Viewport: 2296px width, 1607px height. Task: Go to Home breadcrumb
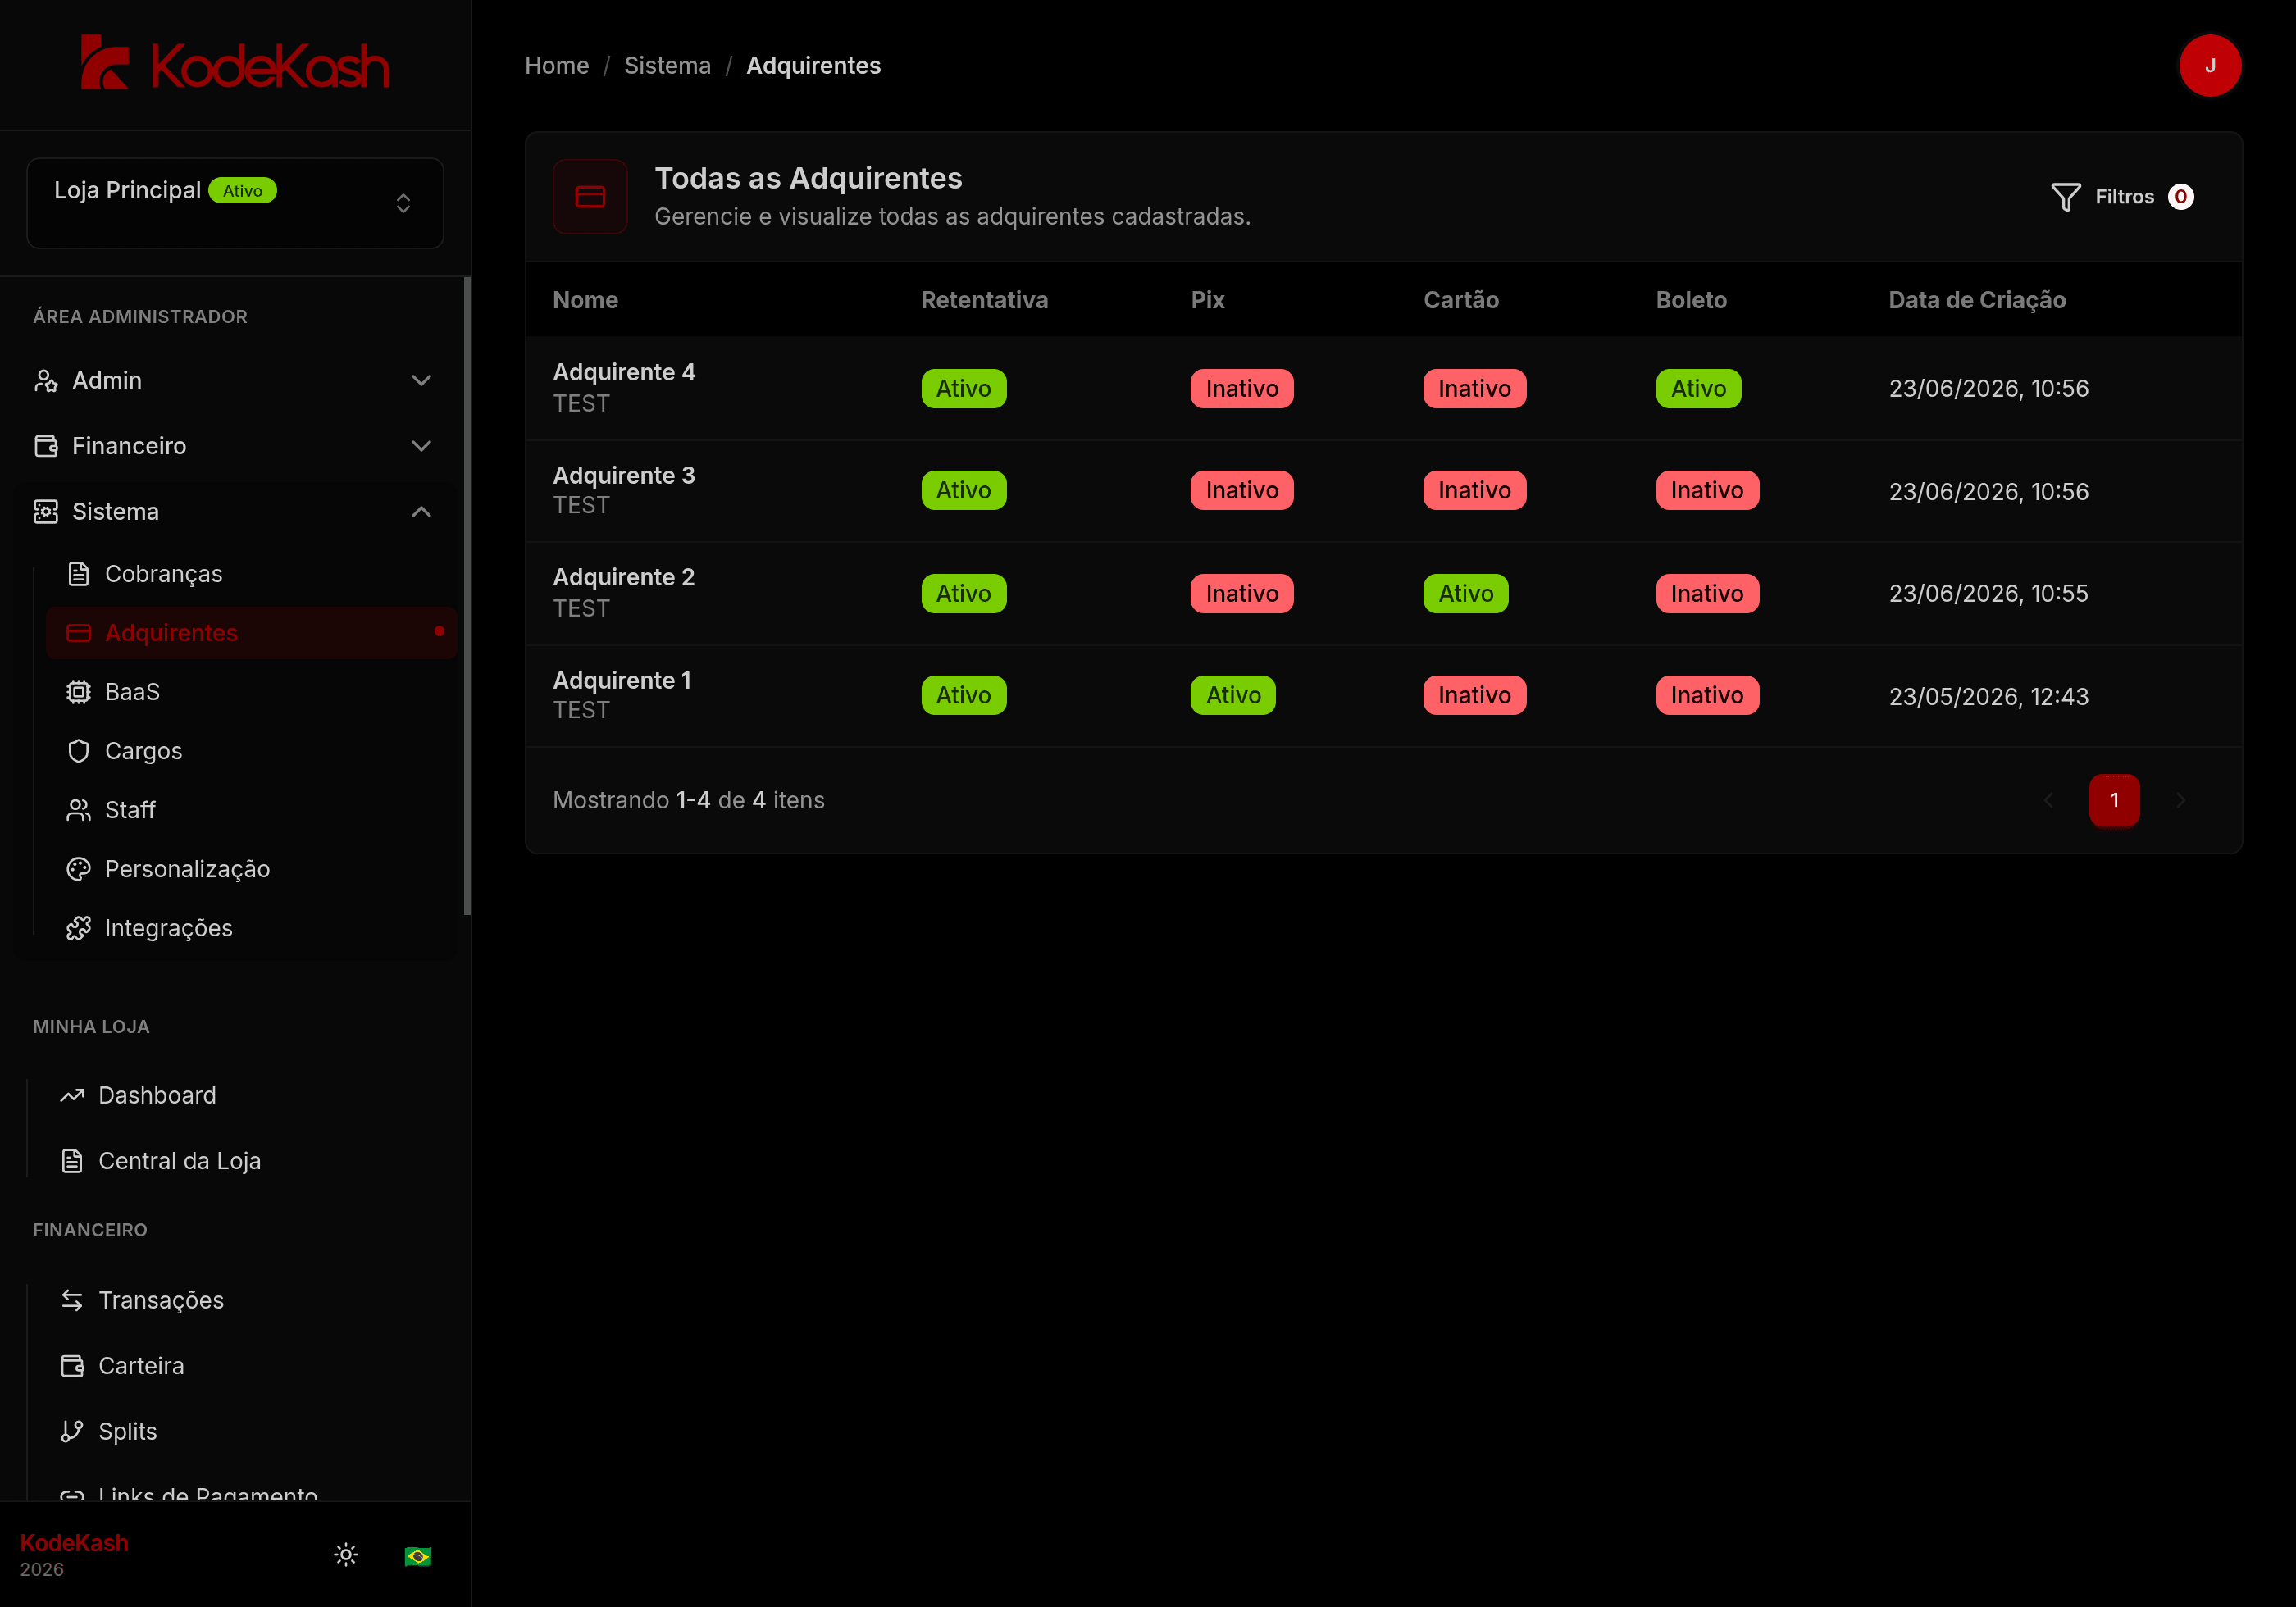tap(557, 66)
